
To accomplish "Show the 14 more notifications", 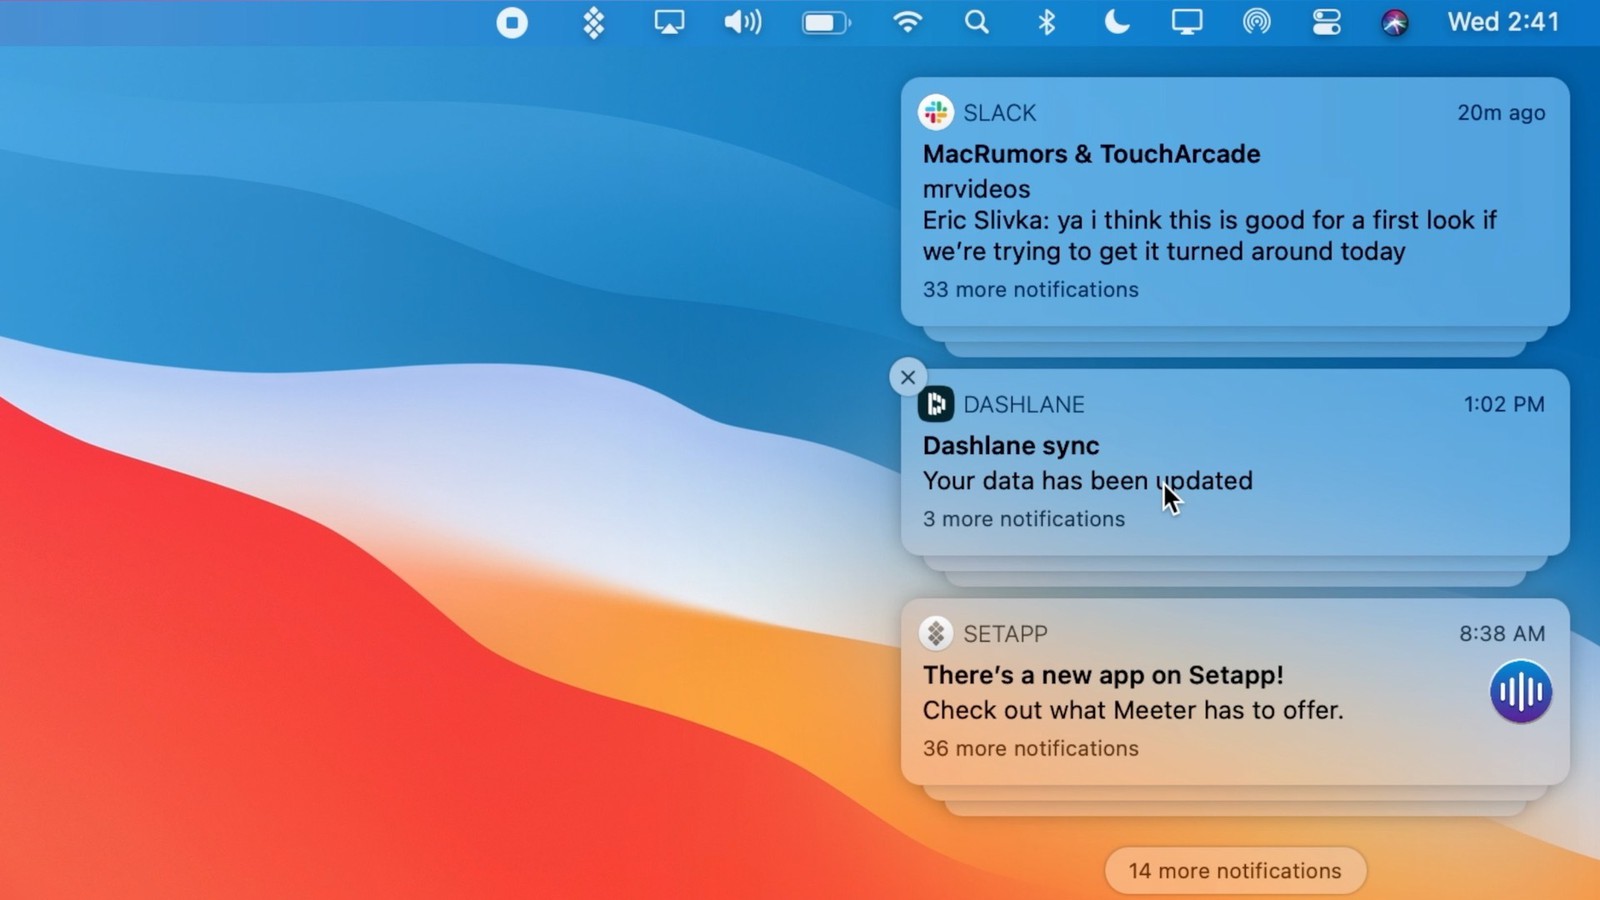I will pyautogui.click(x=1234, y=870).
